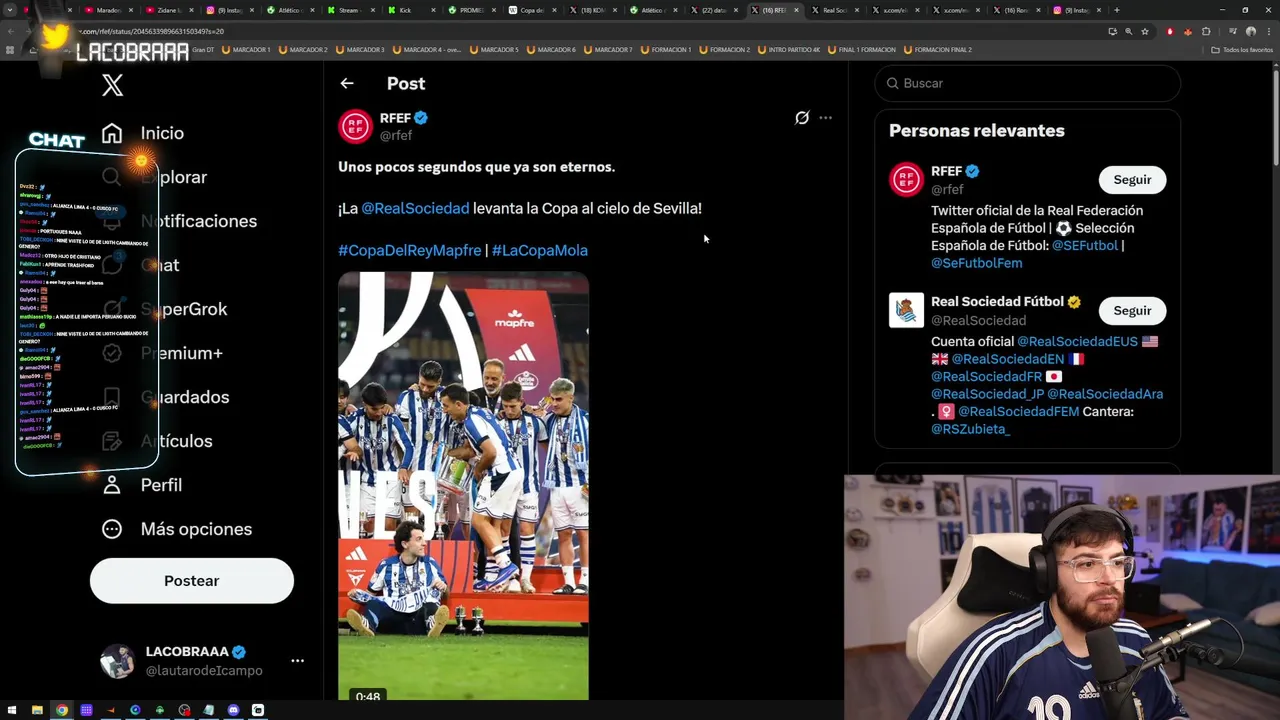Follow Real Sociedad Fútbol with Seguir
This screenshot has width=1280, height=720.
click(x=1132, y=311)
